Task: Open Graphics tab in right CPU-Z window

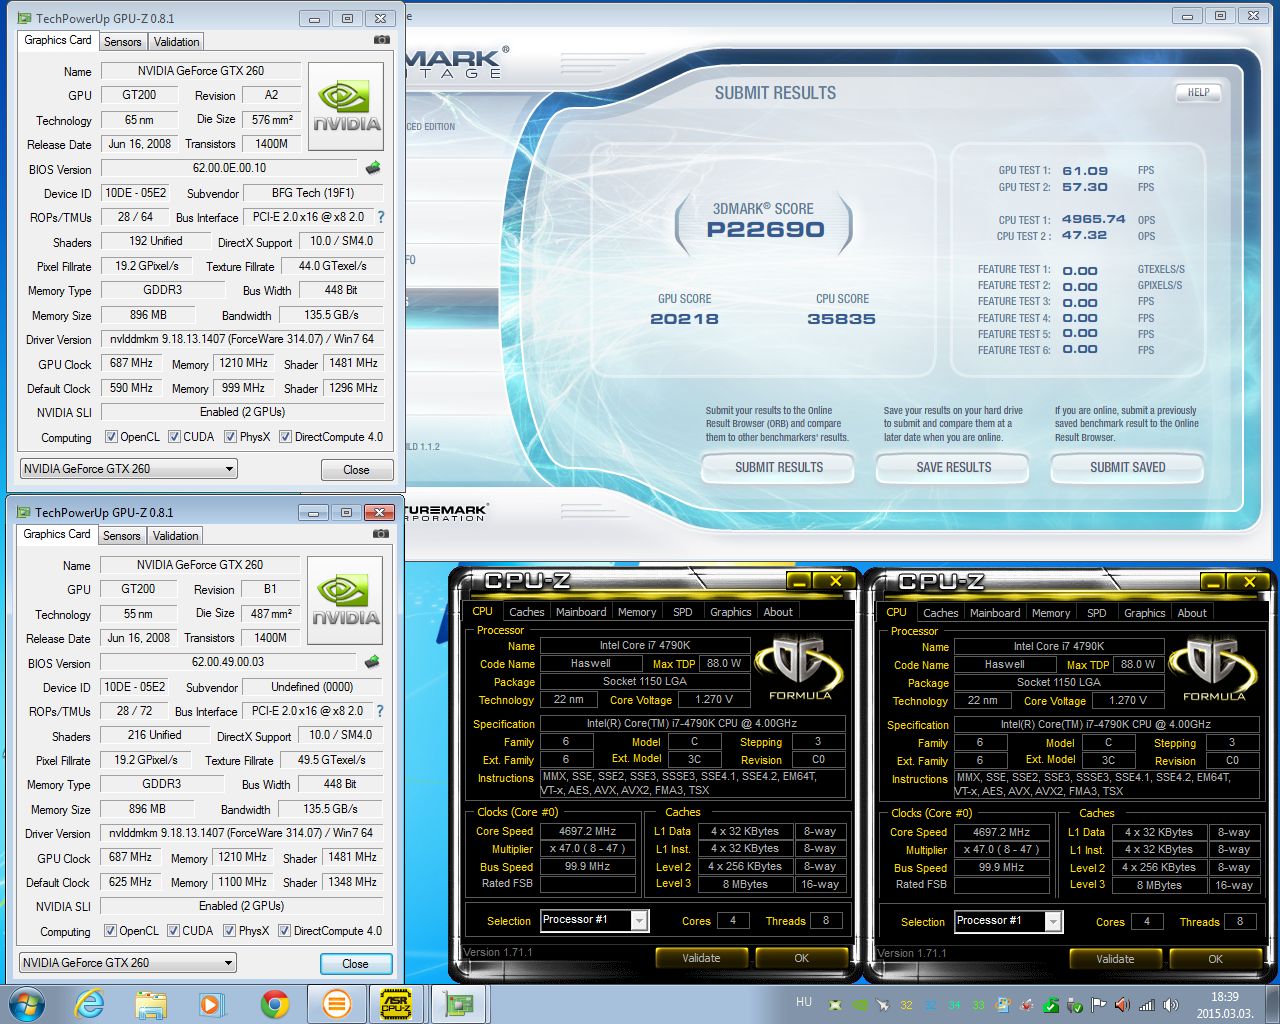Action: [1145, 613]
